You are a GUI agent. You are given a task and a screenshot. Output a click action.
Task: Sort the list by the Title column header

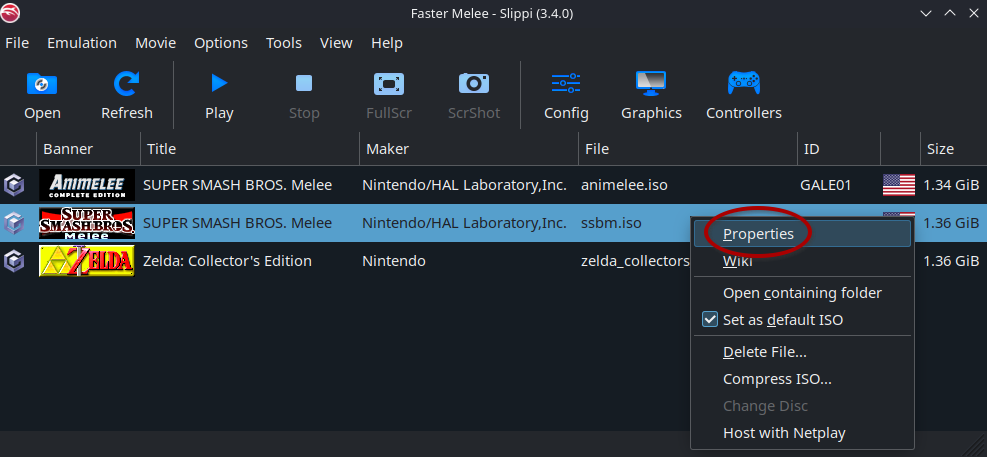point(250,149)
